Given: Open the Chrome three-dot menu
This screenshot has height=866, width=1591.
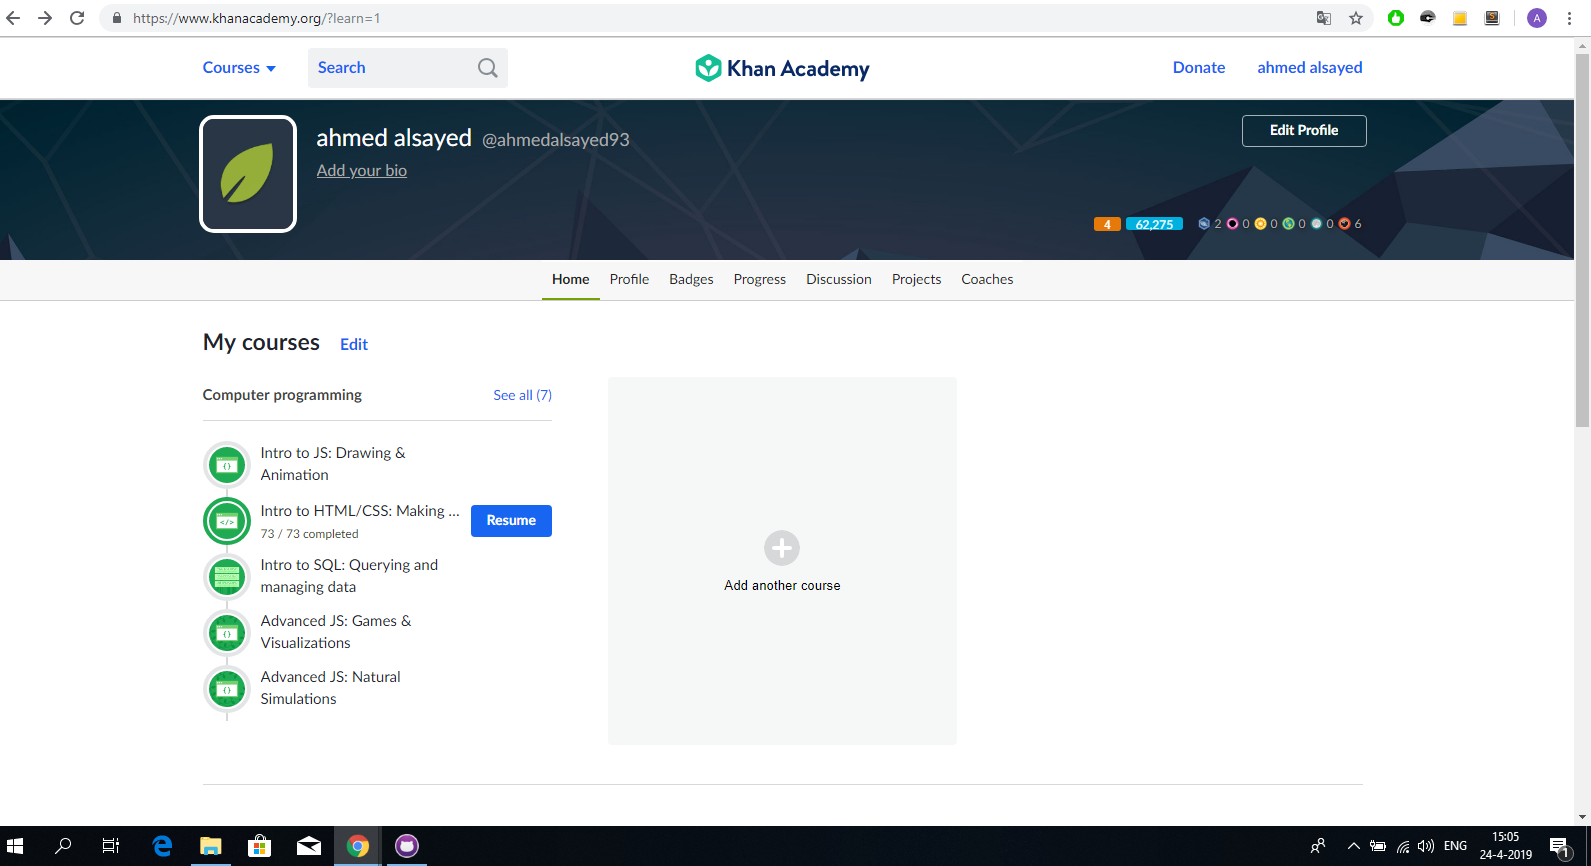Looking at the screenshot, I should [1570, 18].
